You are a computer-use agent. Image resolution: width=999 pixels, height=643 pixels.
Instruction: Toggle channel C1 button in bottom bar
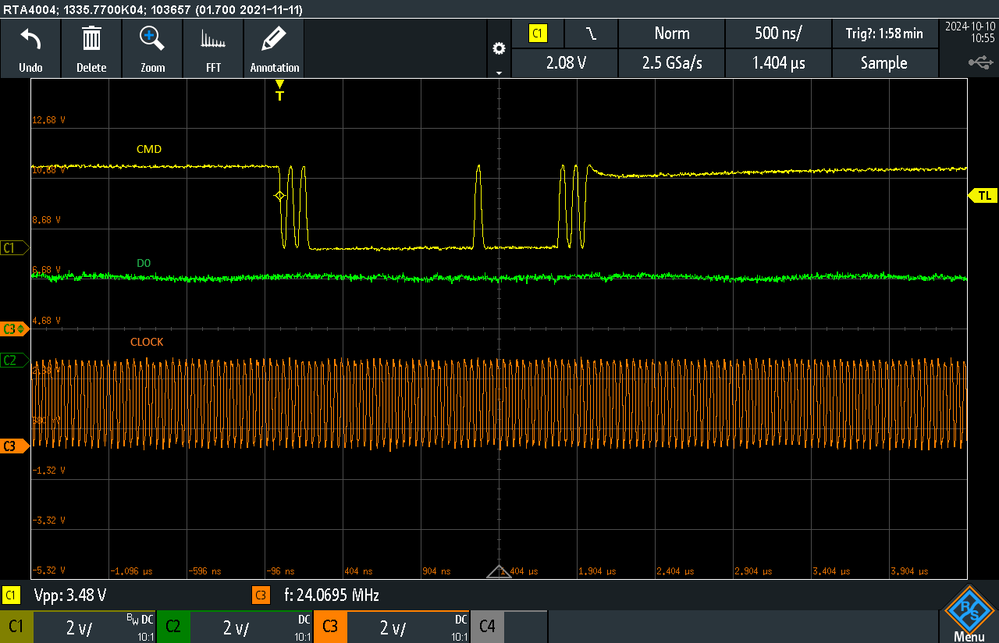click(x=16, y=627)
